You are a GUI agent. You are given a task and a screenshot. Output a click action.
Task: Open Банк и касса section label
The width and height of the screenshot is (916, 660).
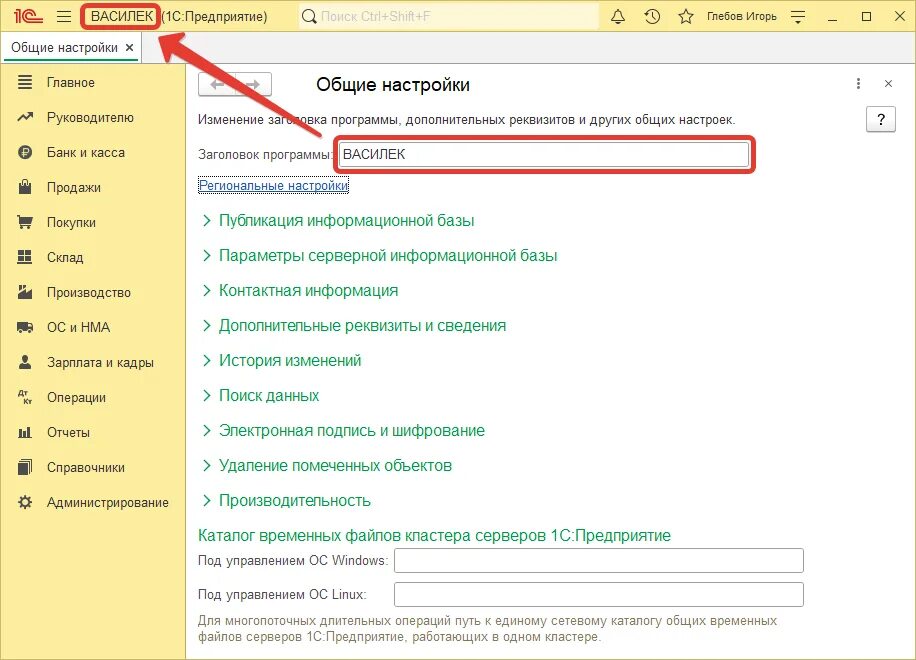pos(86,152)
